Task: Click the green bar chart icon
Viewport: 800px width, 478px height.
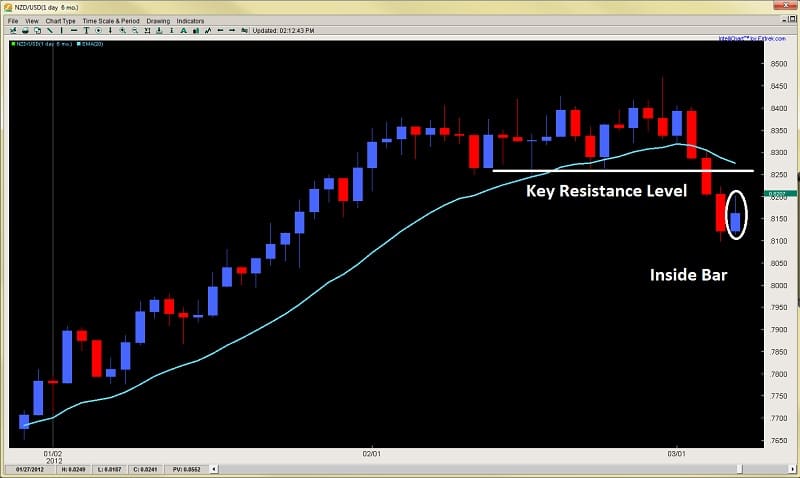Action: point(195,31)
